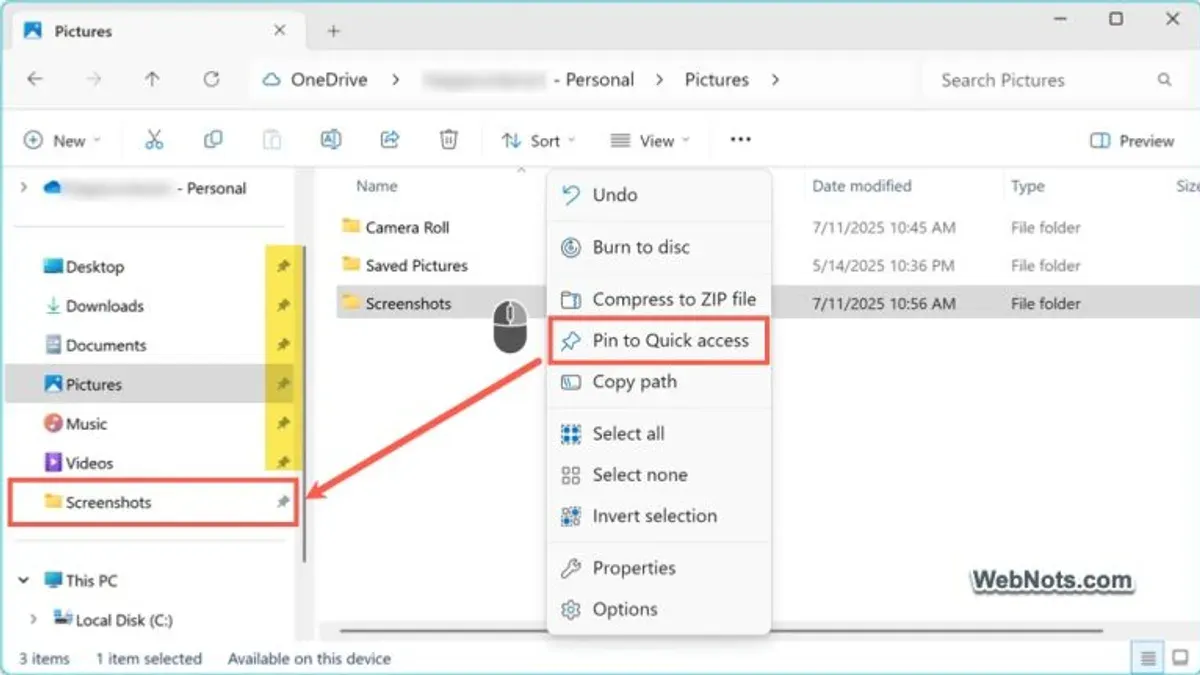Click the Camera Roll folder icon
Screen dimensions: 1200x675
(x=351, y=226)
